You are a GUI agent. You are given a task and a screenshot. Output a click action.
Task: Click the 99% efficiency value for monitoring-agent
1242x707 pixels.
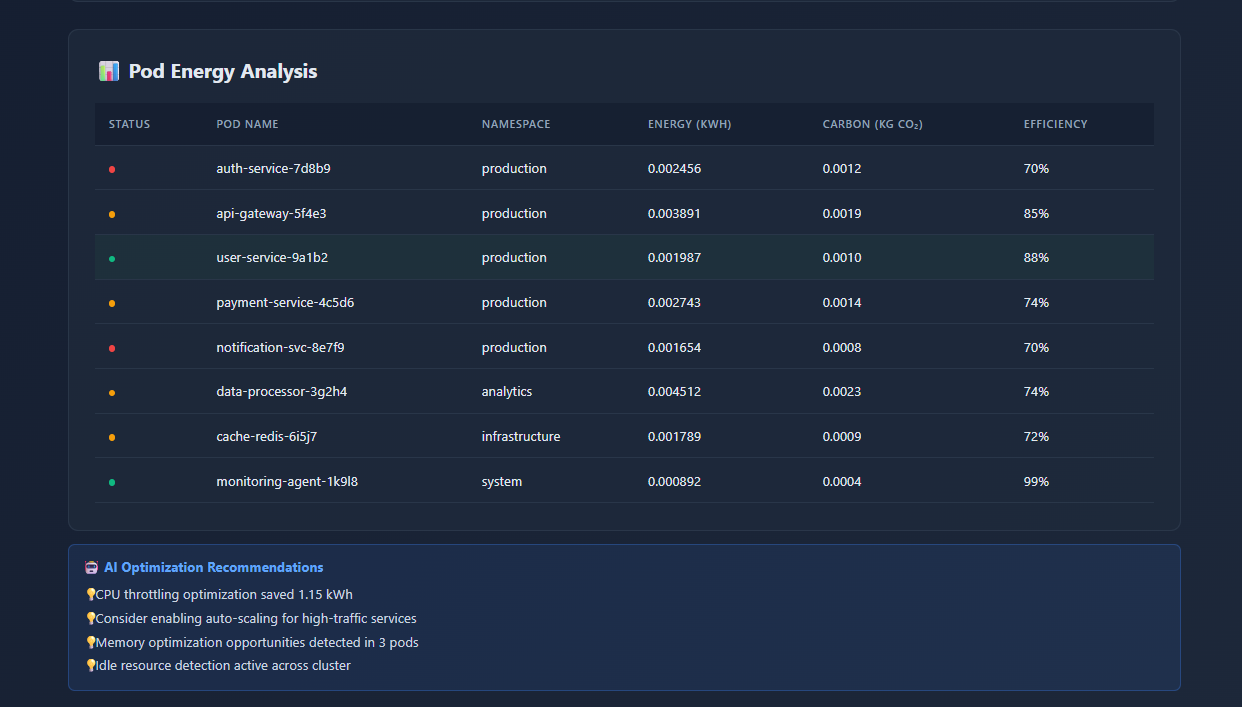(x=1036, y=482)
